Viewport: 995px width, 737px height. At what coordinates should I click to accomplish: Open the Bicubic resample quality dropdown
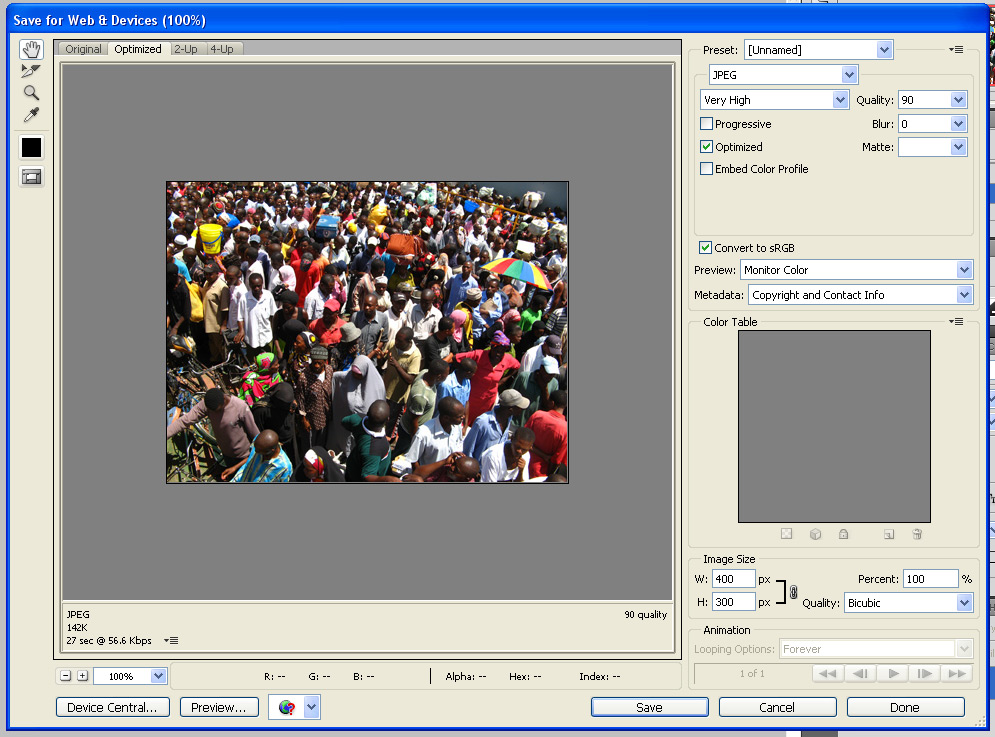[908, 603]
